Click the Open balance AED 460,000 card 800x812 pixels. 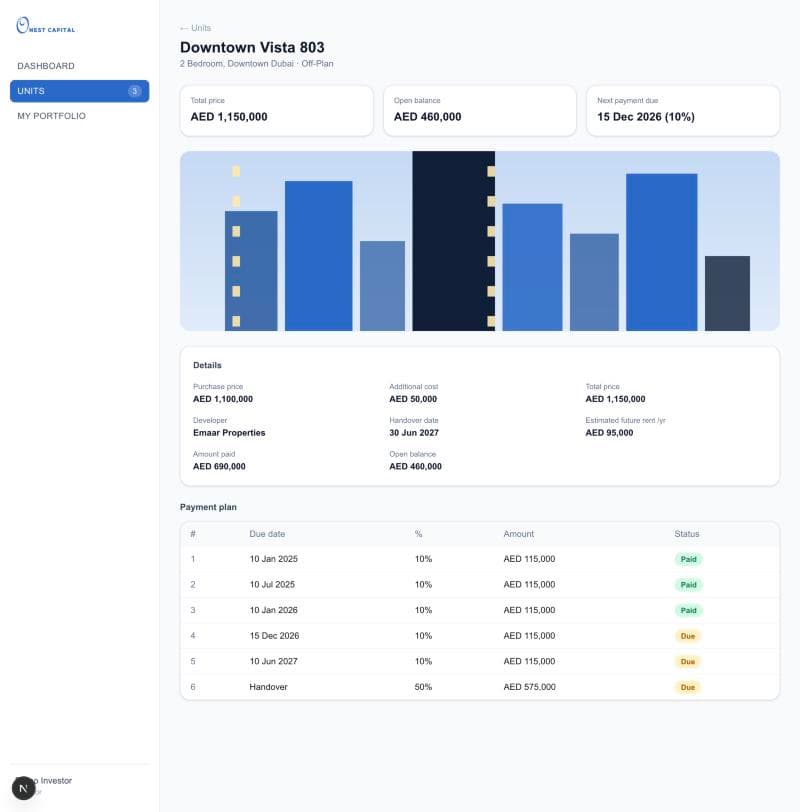479,111
